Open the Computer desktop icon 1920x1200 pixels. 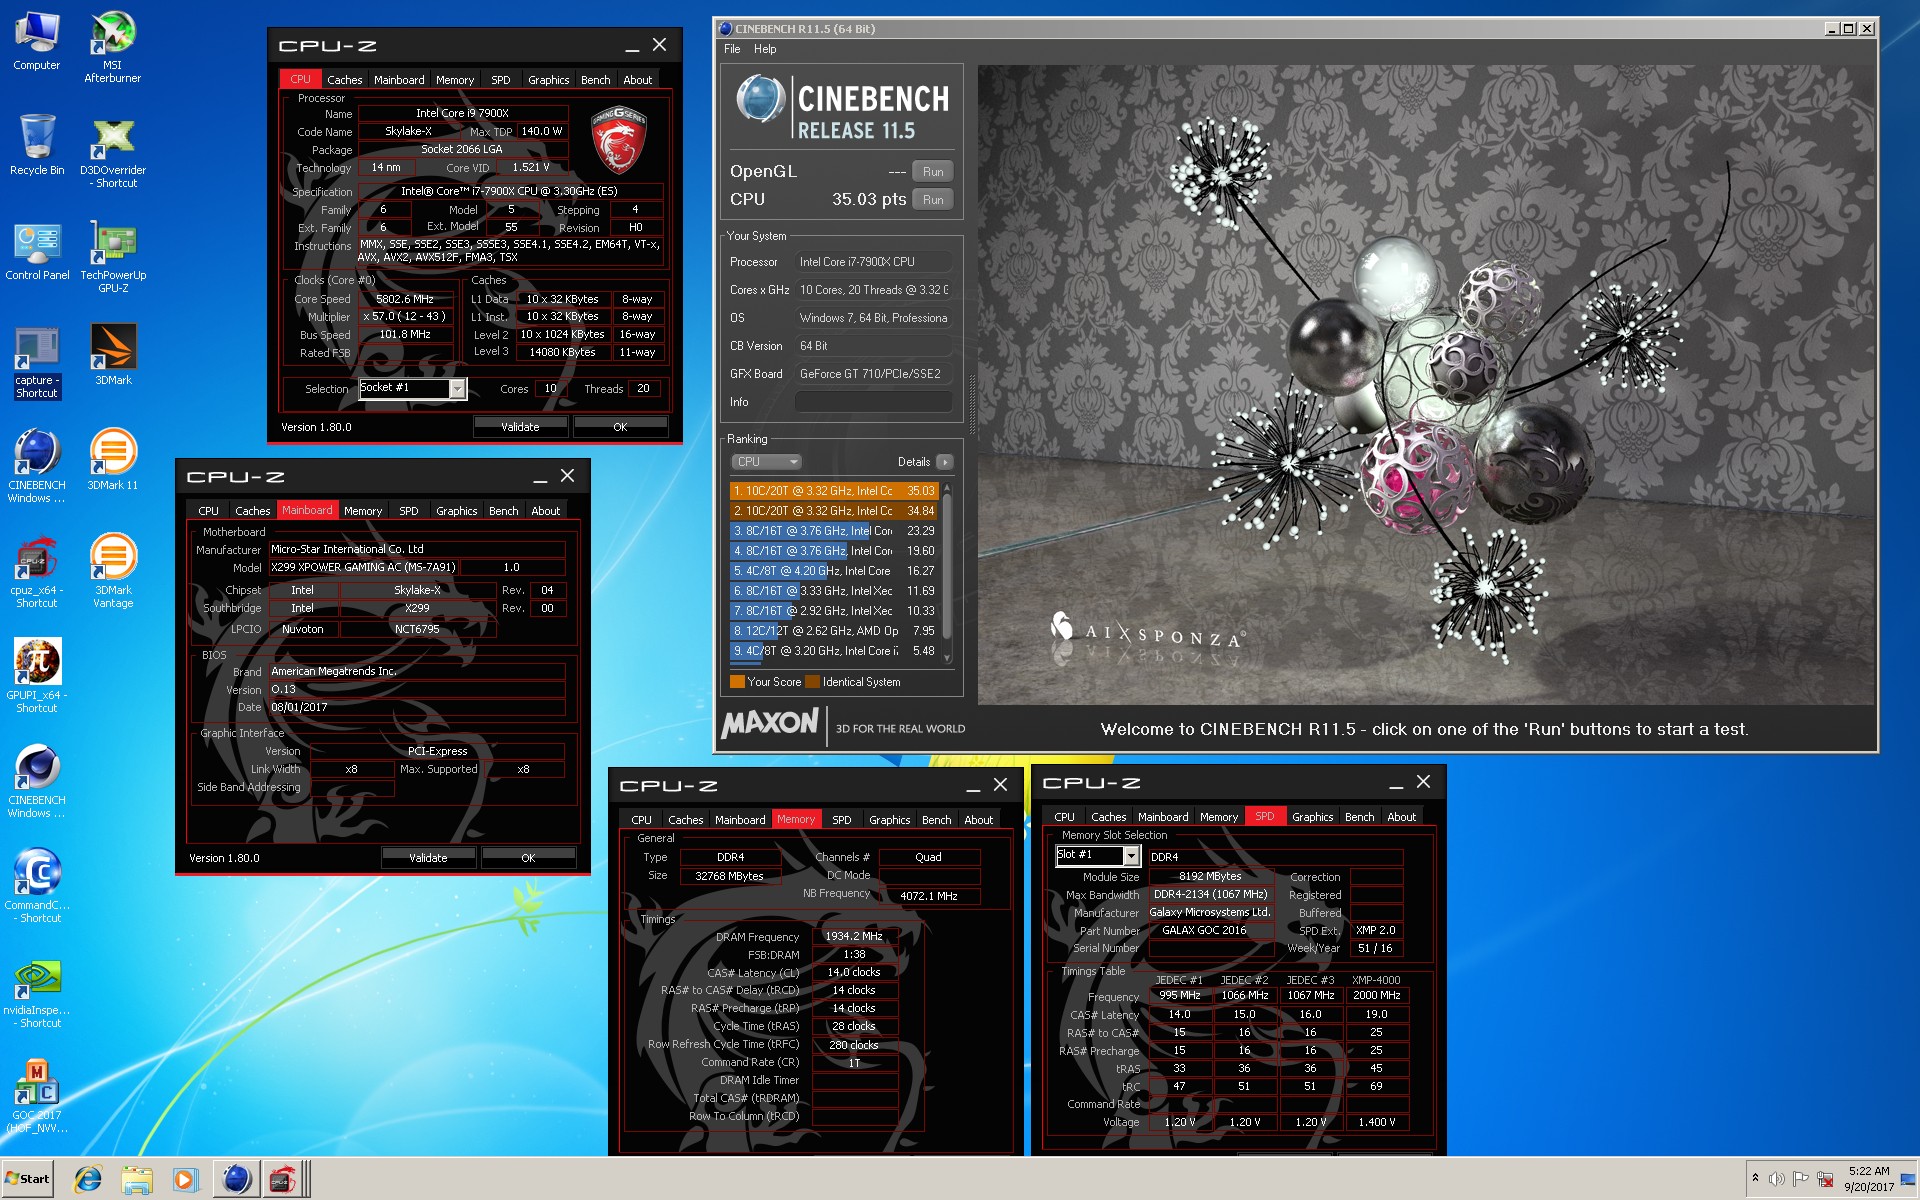point(37,42)
